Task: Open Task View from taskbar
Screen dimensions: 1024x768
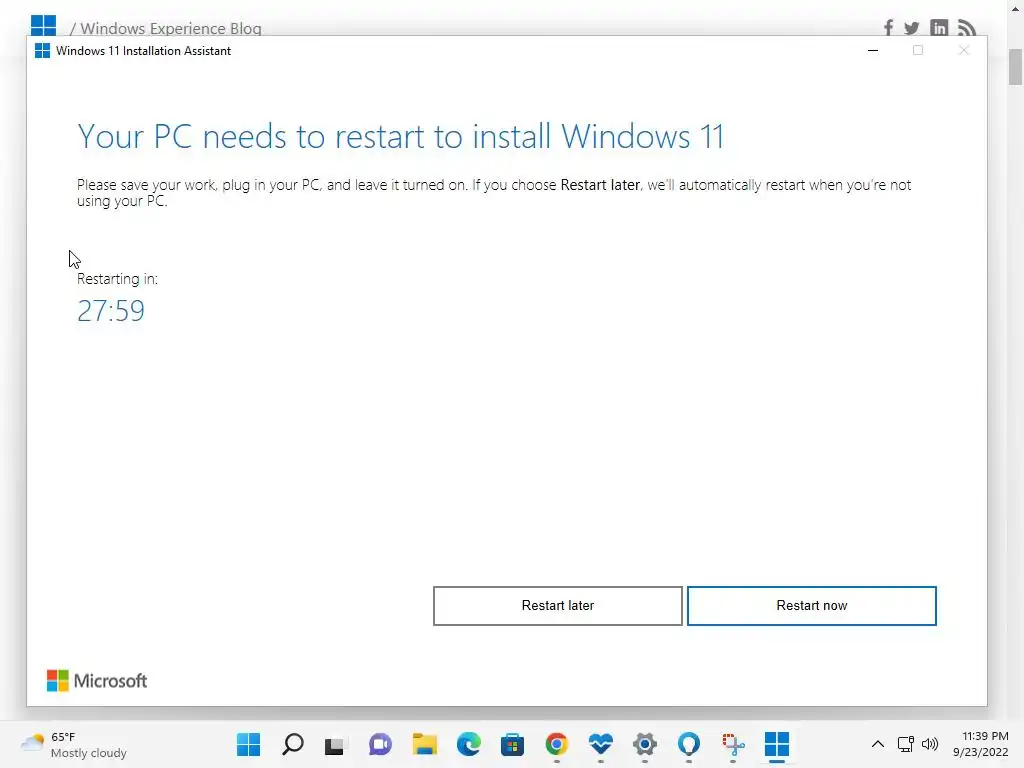Action: pos(336,744)
